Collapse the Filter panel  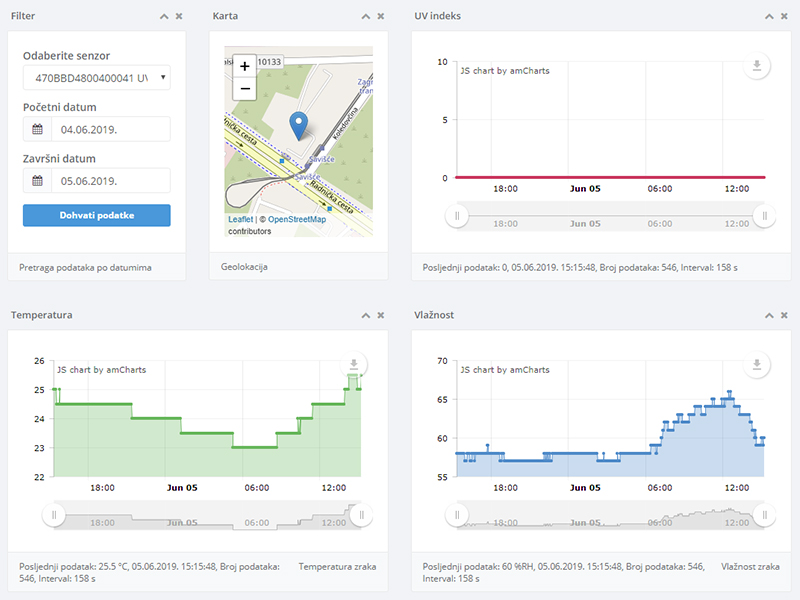pos(163,16)
